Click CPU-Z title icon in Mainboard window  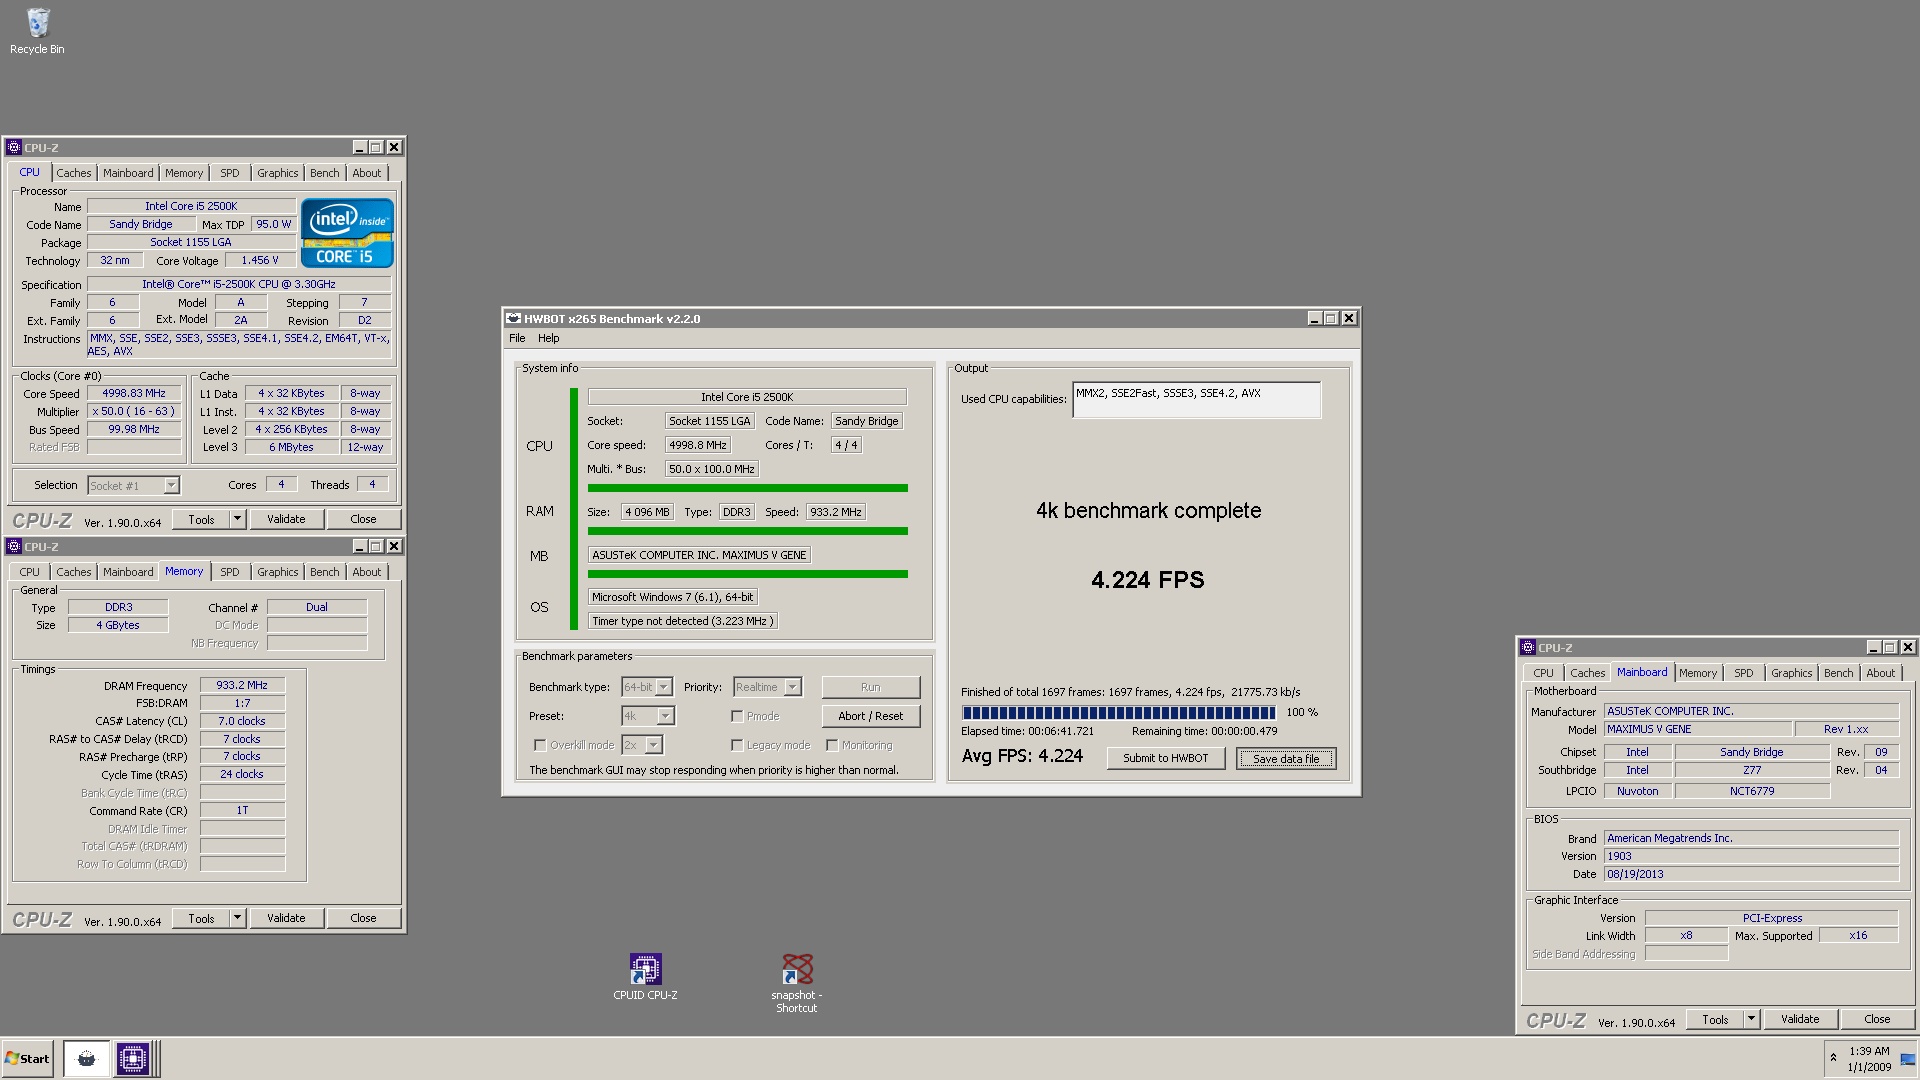(1528, 647)
